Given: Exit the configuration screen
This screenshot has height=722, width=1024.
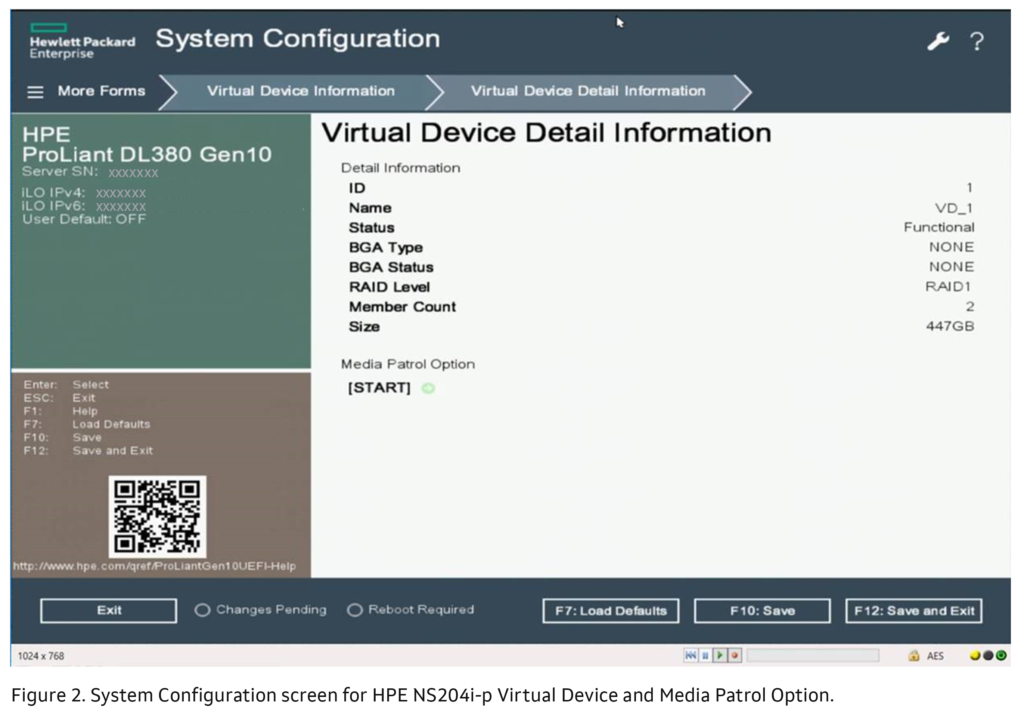Looking at the screenshot, I should coord(107,610).
